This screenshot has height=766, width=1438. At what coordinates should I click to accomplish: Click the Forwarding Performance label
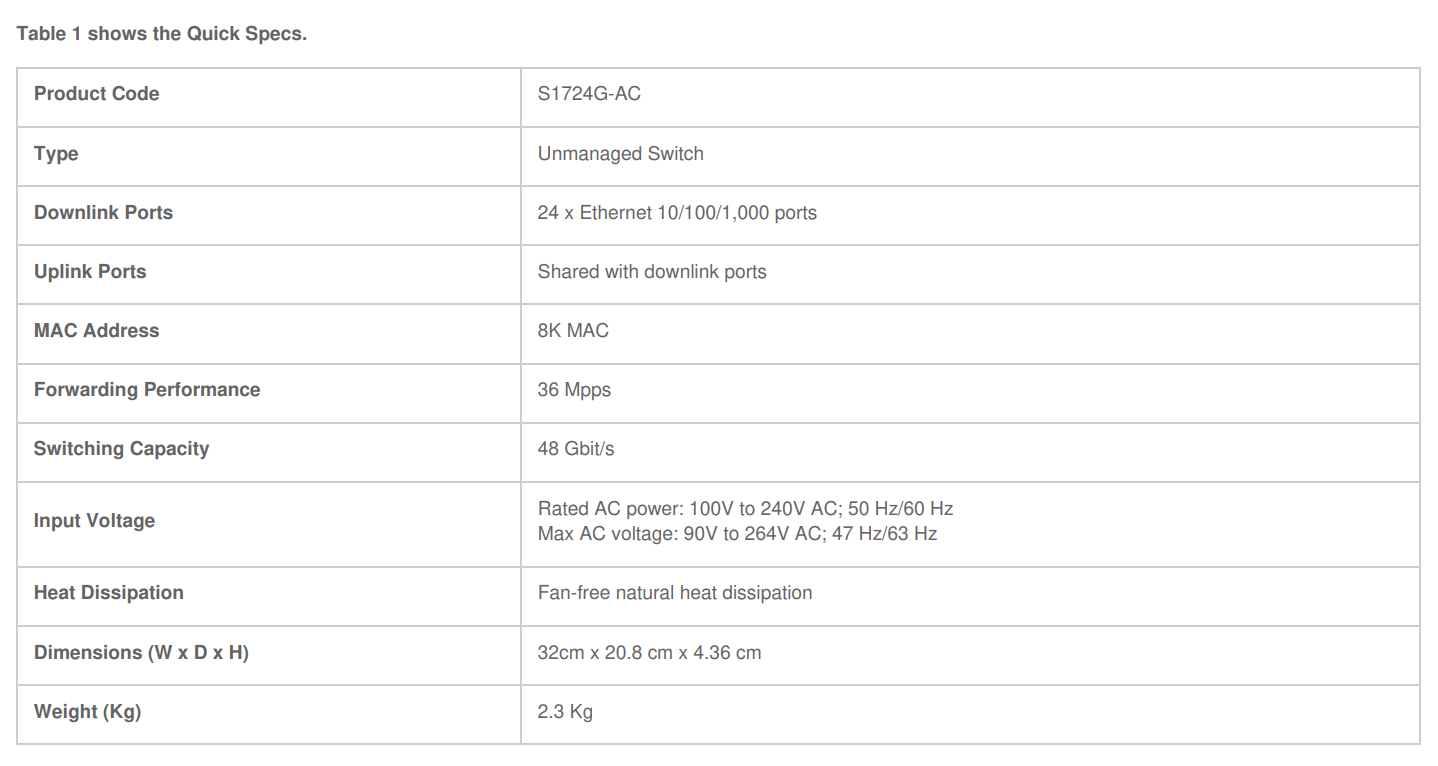tap(147, 390)
